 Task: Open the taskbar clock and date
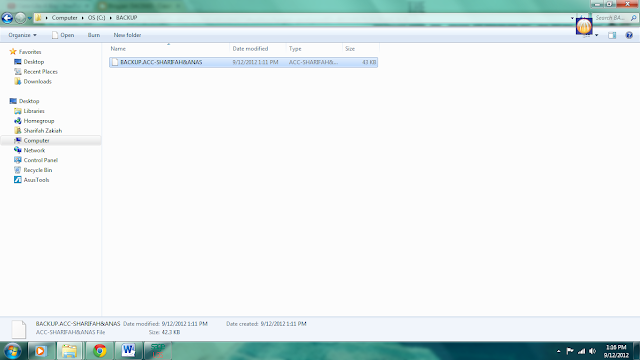pyautogui.click(x=616, y=351)
